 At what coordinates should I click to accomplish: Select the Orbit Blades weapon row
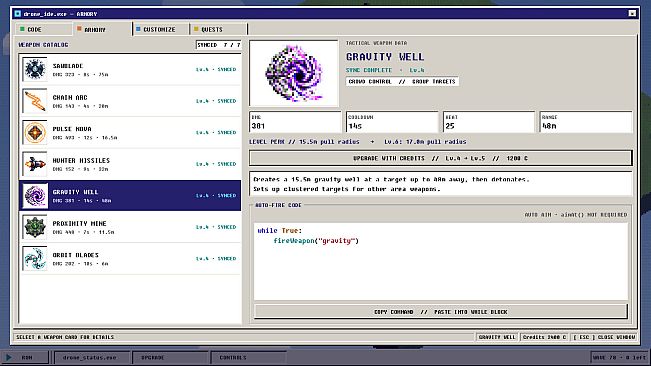pos(130,259)
